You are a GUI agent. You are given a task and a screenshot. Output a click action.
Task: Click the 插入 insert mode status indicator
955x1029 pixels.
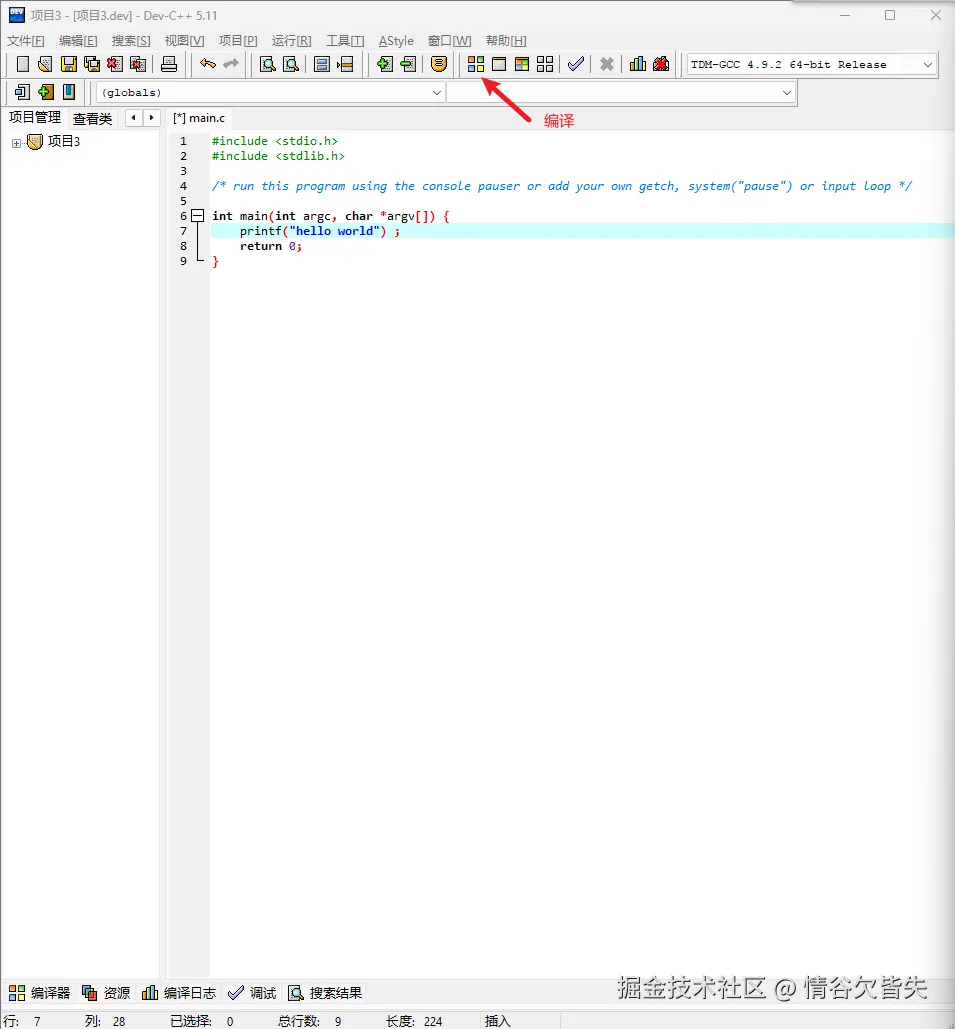[x=498, y=1021]
